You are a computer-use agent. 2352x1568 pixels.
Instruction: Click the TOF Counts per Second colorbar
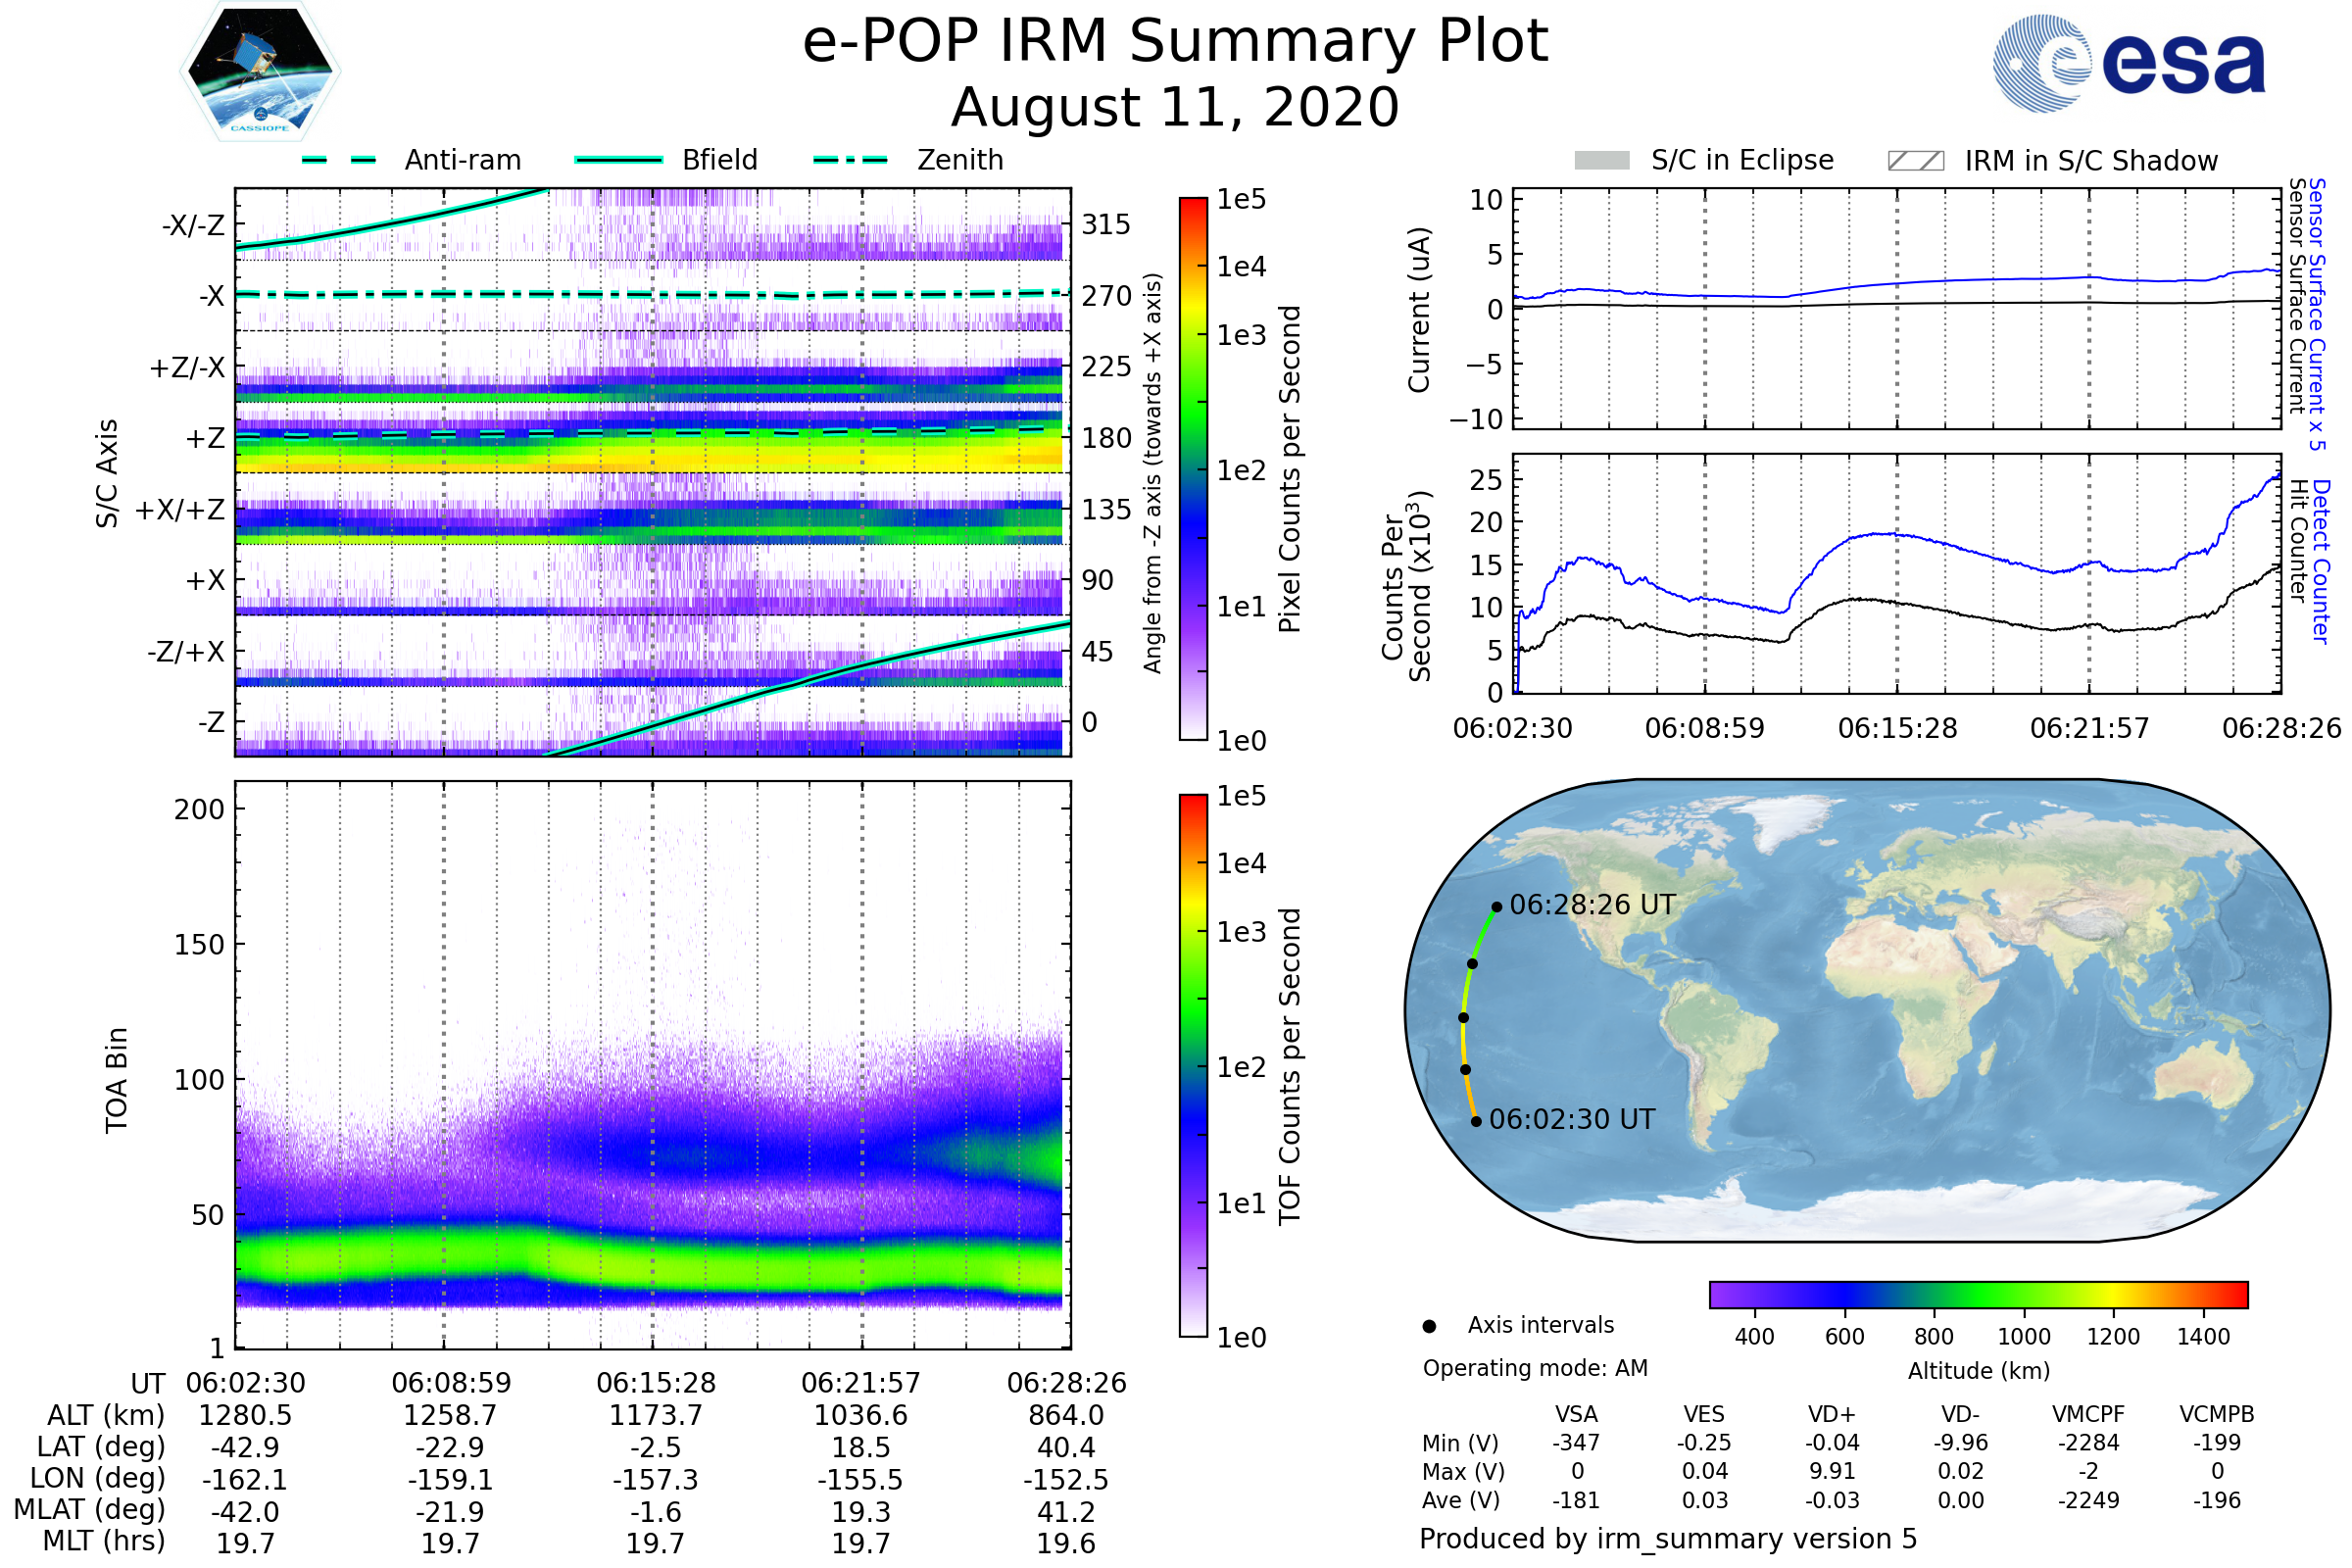pos(1193,1065)
